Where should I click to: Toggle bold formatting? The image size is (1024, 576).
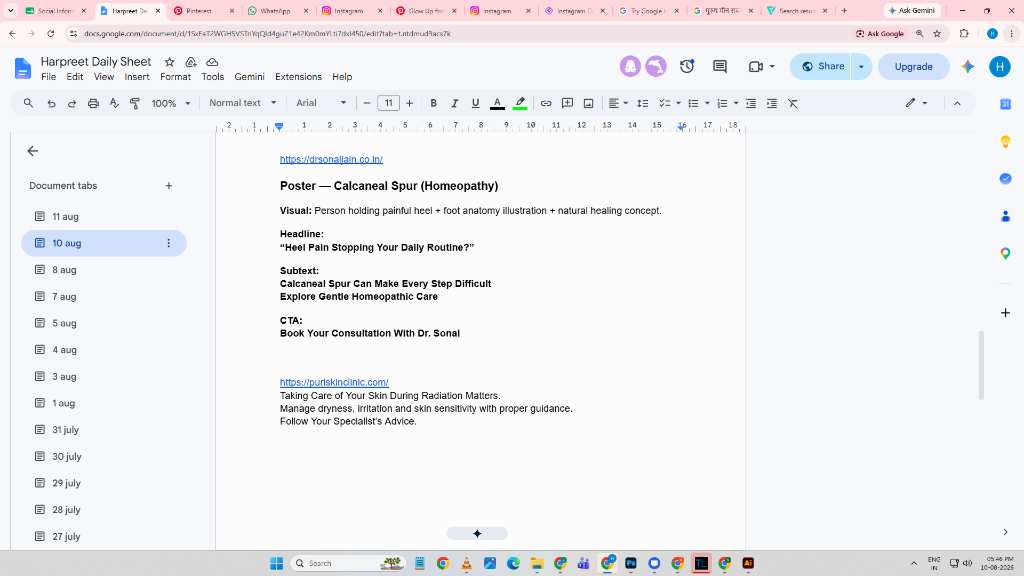433,103
